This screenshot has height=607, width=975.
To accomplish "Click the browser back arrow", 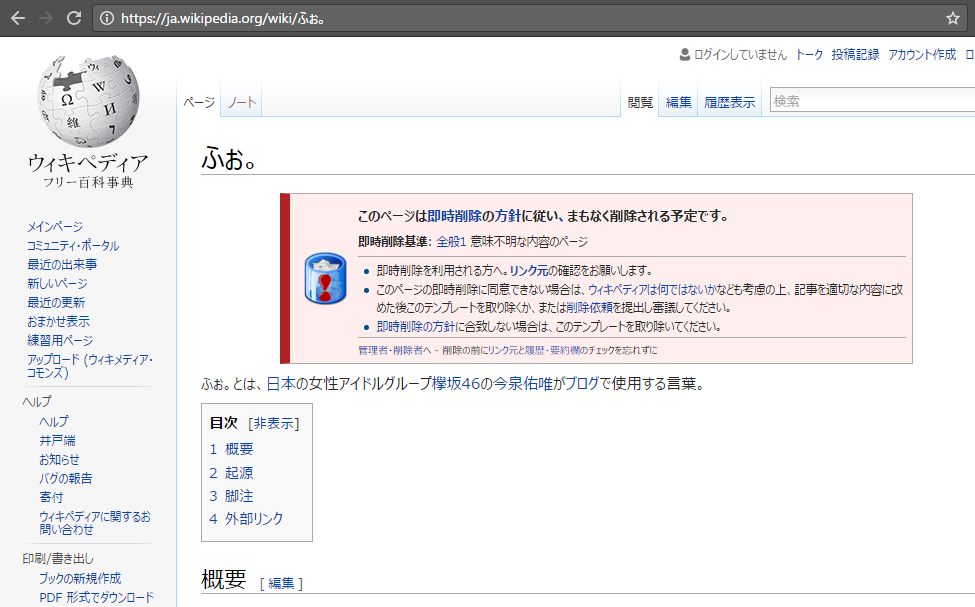I will (x=17, y=18).
